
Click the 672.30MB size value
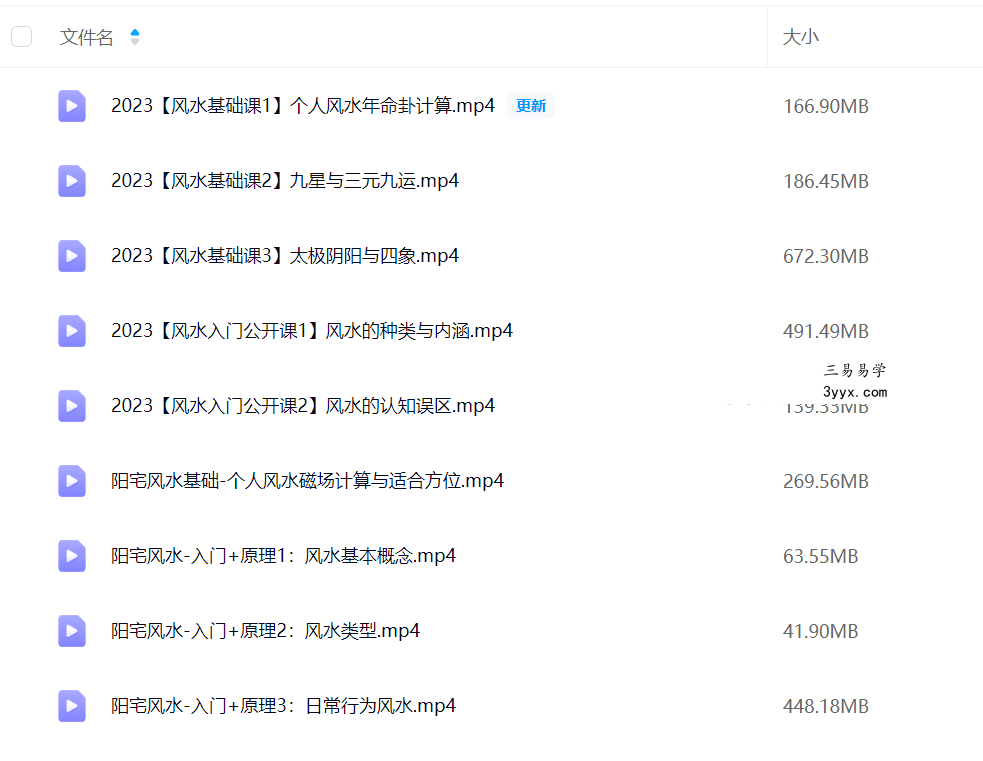tap(826, 256)
